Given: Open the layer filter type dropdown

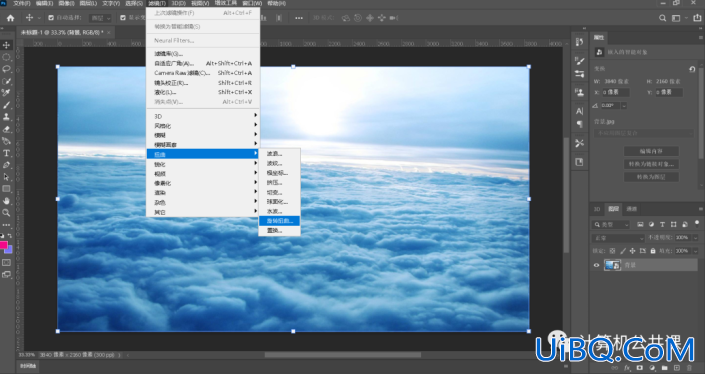Looking at the screenshot, I should click(x=611, y=224).
